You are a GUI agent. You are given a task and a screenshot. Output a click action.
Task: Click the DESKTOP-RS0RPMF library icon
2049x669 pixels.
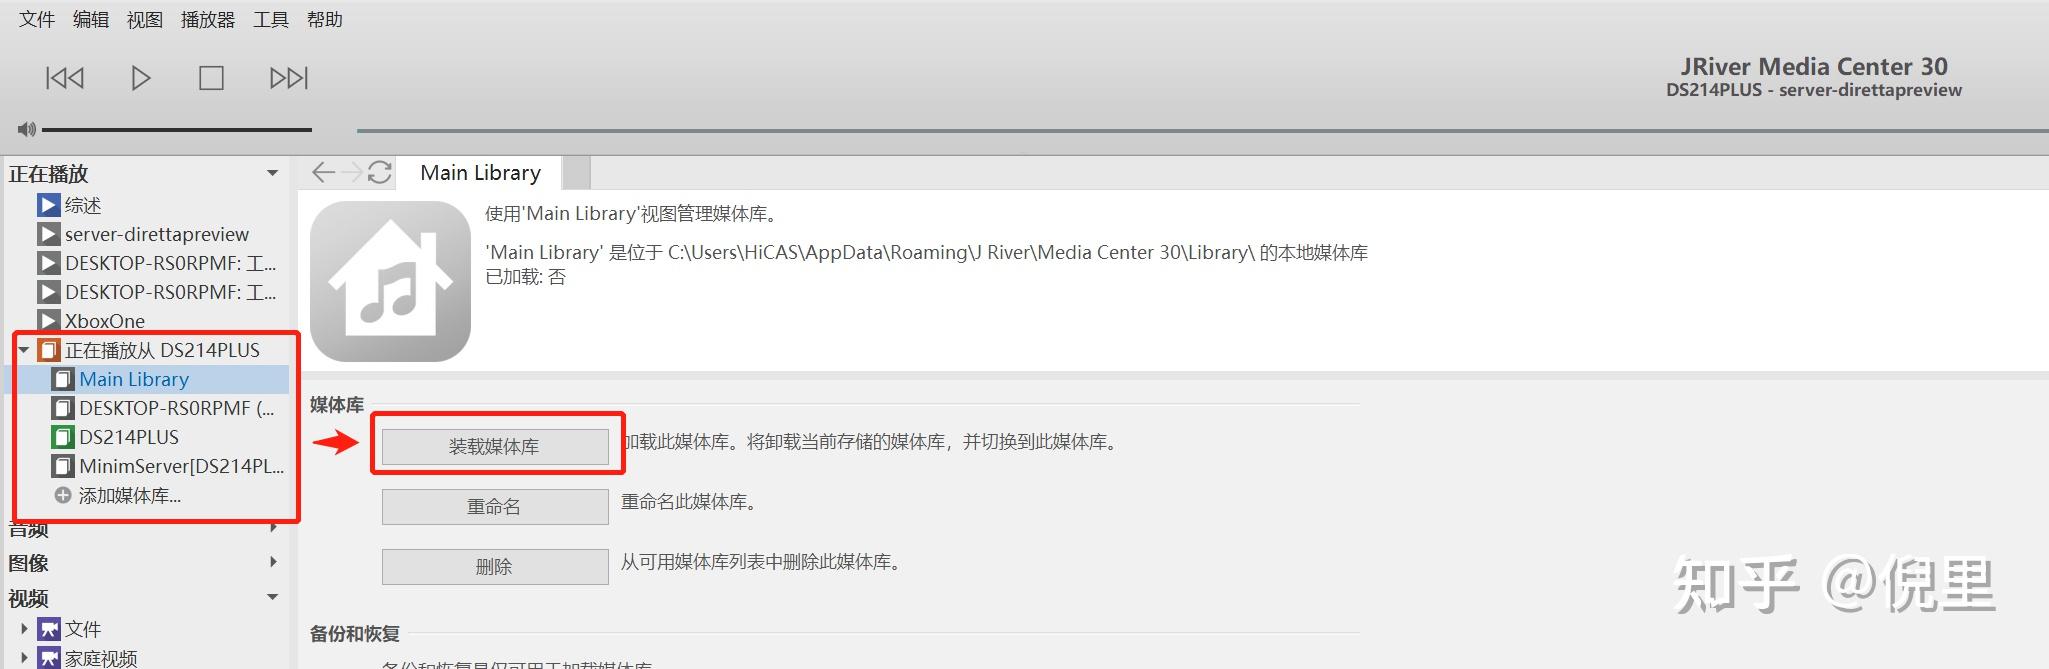63,408
